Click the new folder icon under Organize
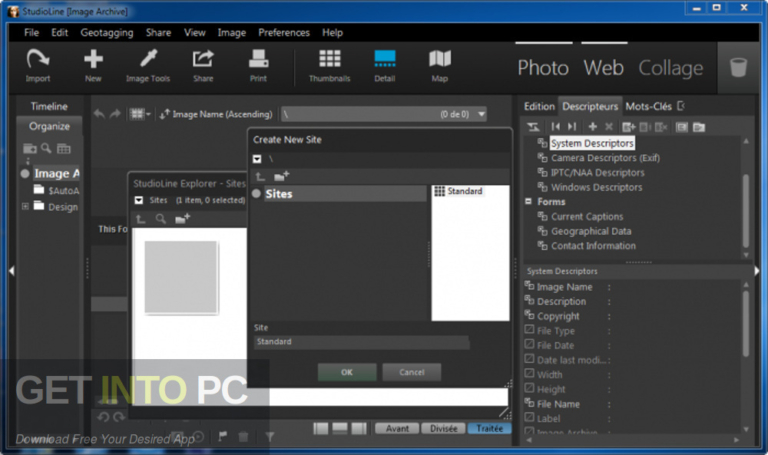 [x=30, y=148]
